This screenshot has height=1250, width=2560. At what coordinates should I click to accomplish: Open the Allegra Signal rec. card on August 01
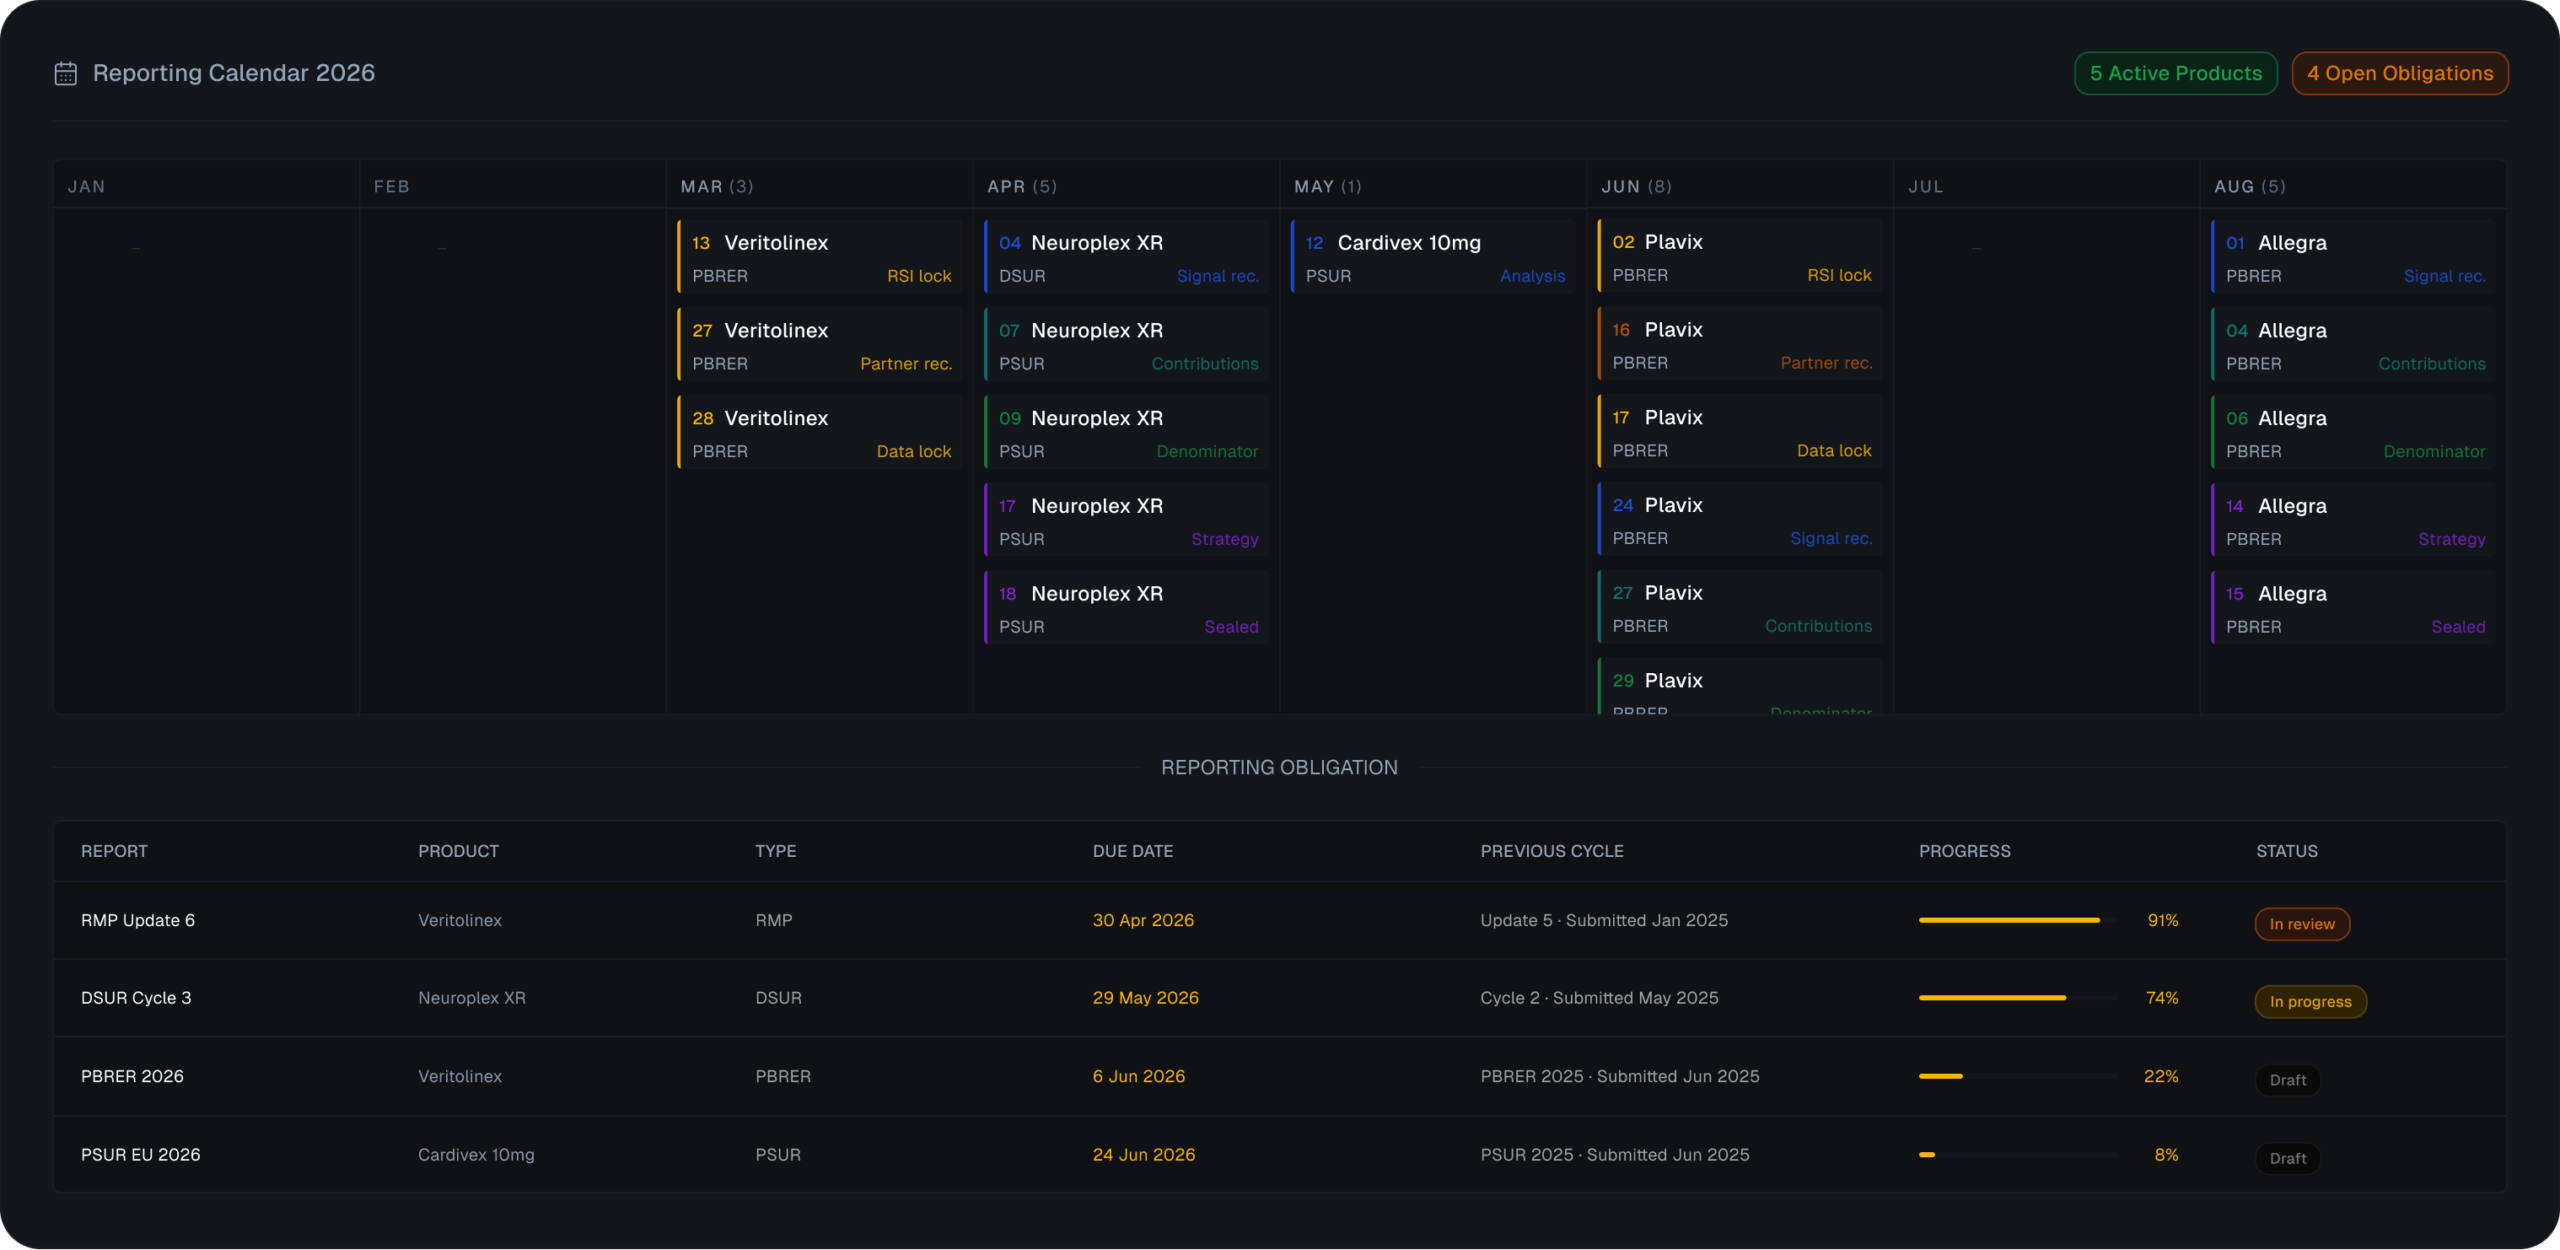[x=2354, y=257]
